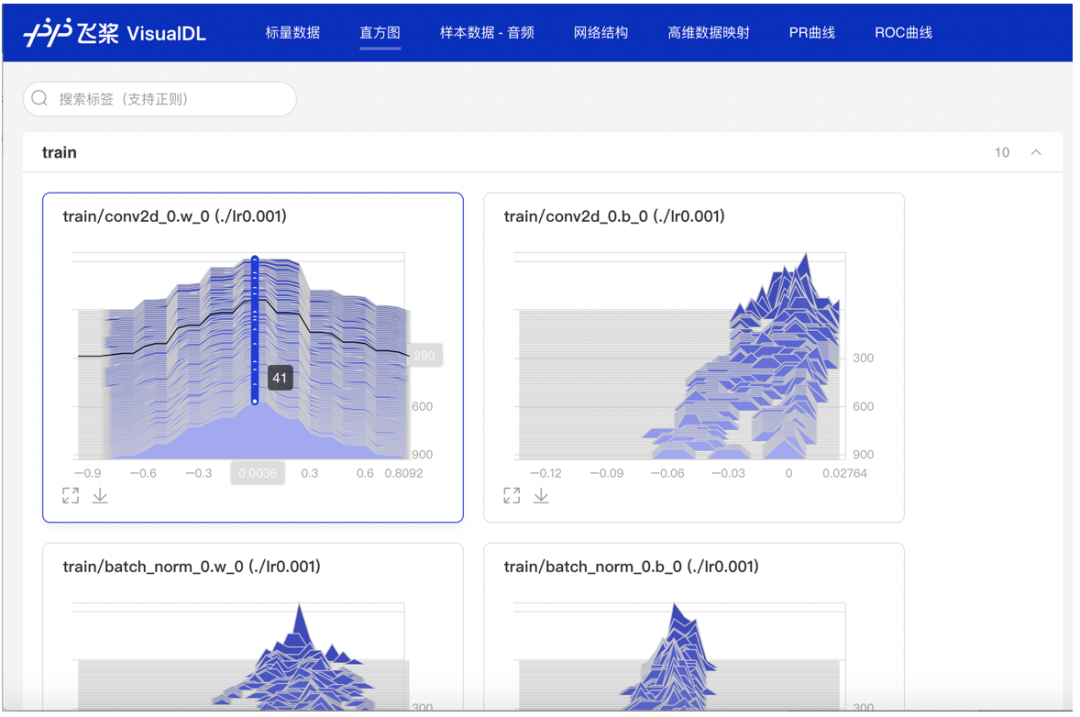The width and height of the screenshot is (1080, 717).
Task: Click the batch_norm_0.b_0 histogram plot
Action: [x=680, y=656]
